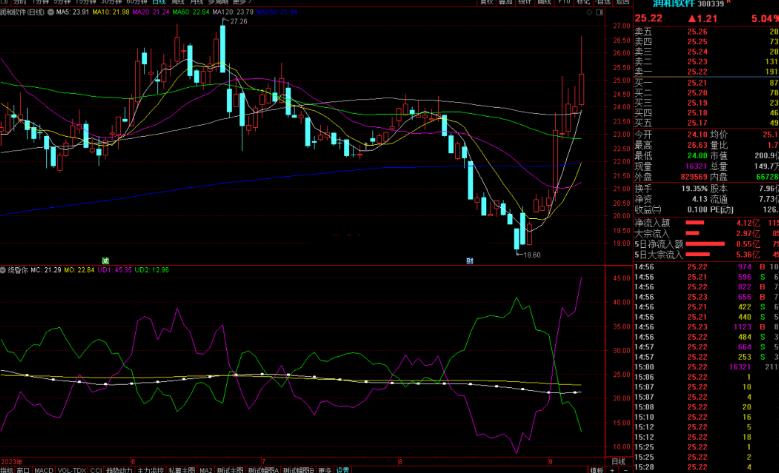Click the 净流入额 net inflow bar row

click(706, 223)
